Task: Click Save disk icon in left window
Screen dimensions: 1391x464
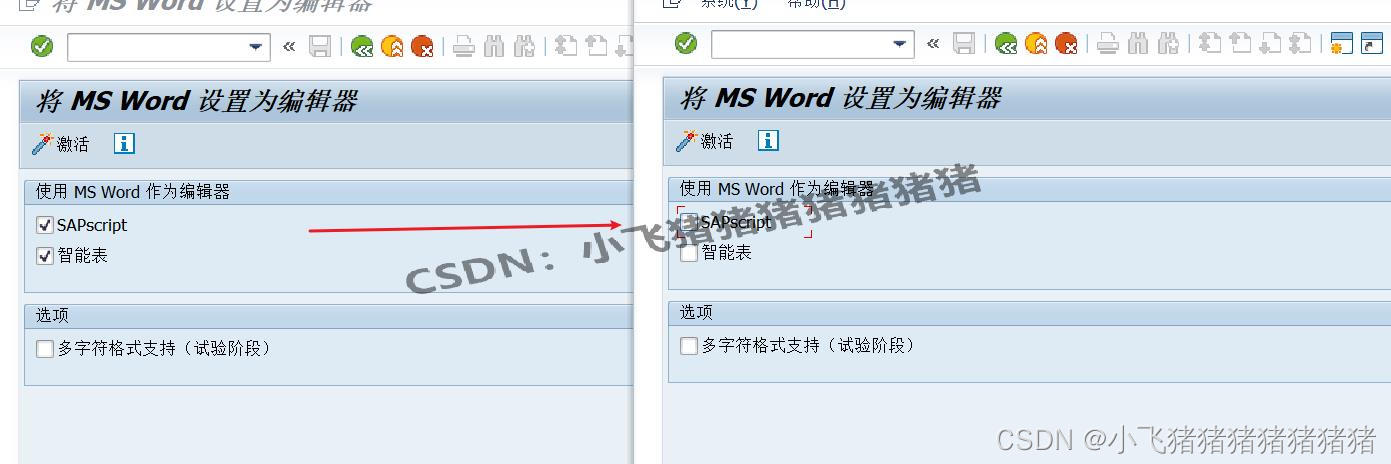Action: click(x=320, y=46)
